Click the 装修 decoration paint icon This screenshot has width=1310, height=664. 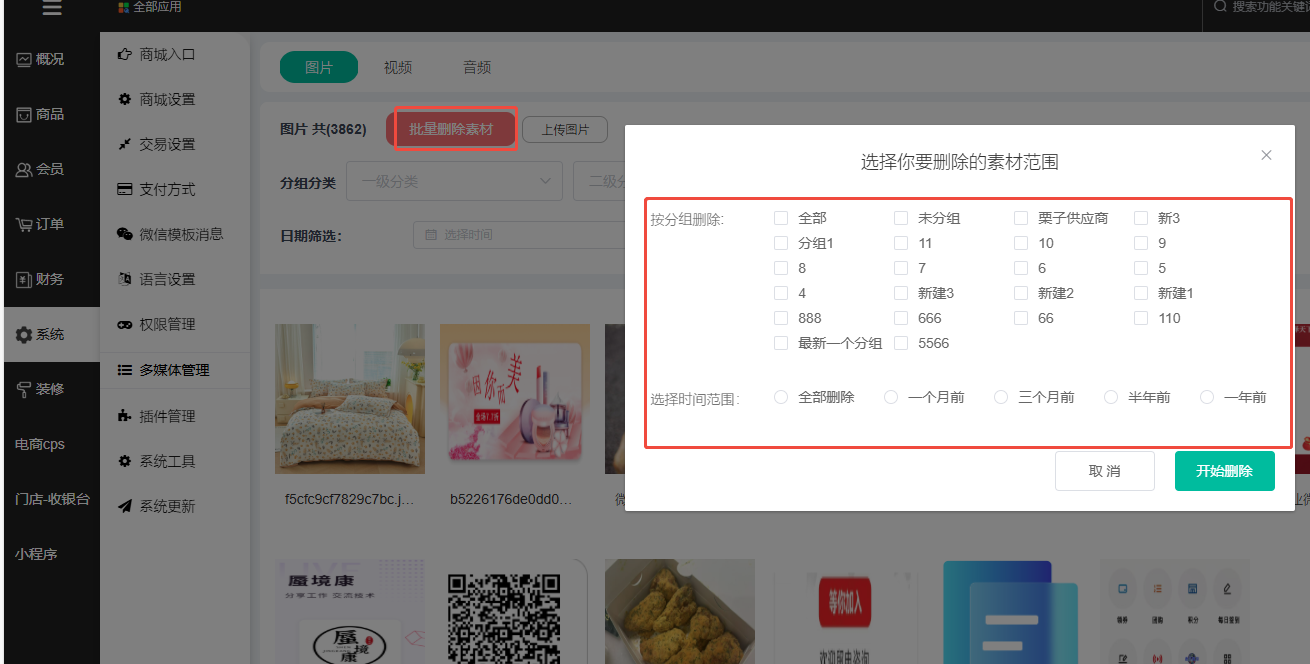coord(24,389)
